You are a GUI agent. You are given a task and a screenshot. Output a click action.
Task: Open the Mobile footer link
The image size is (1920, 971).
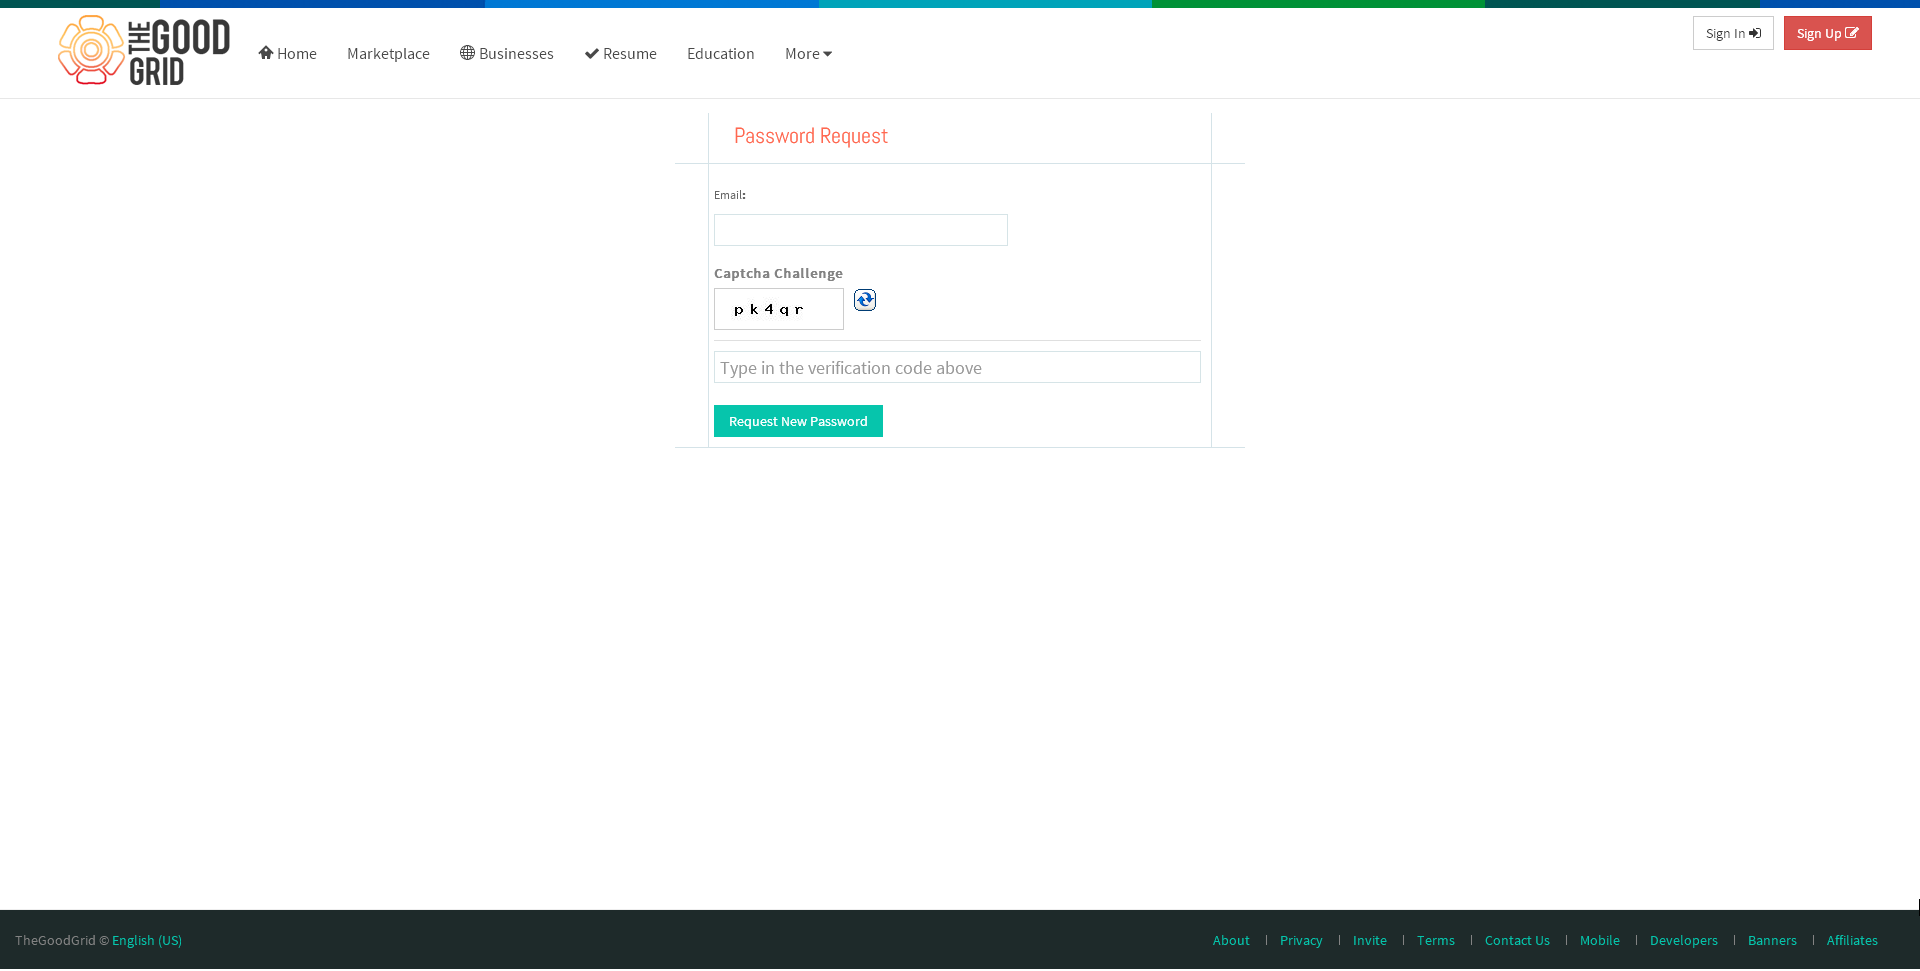coord(1600,940)
